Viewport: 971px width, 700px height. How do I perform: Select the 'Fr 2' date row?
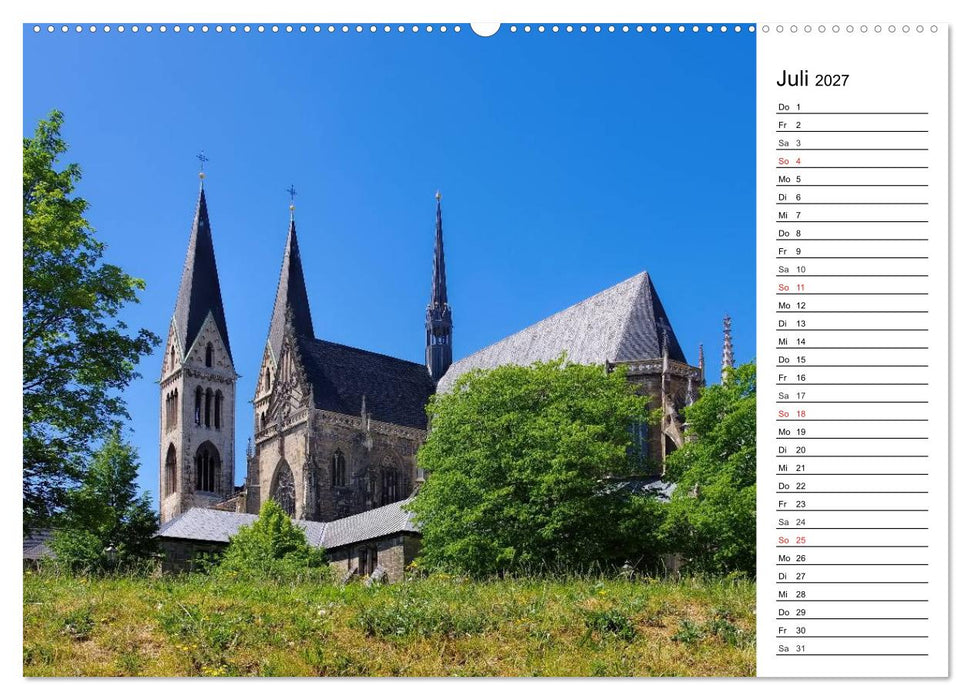click(852, 125)
